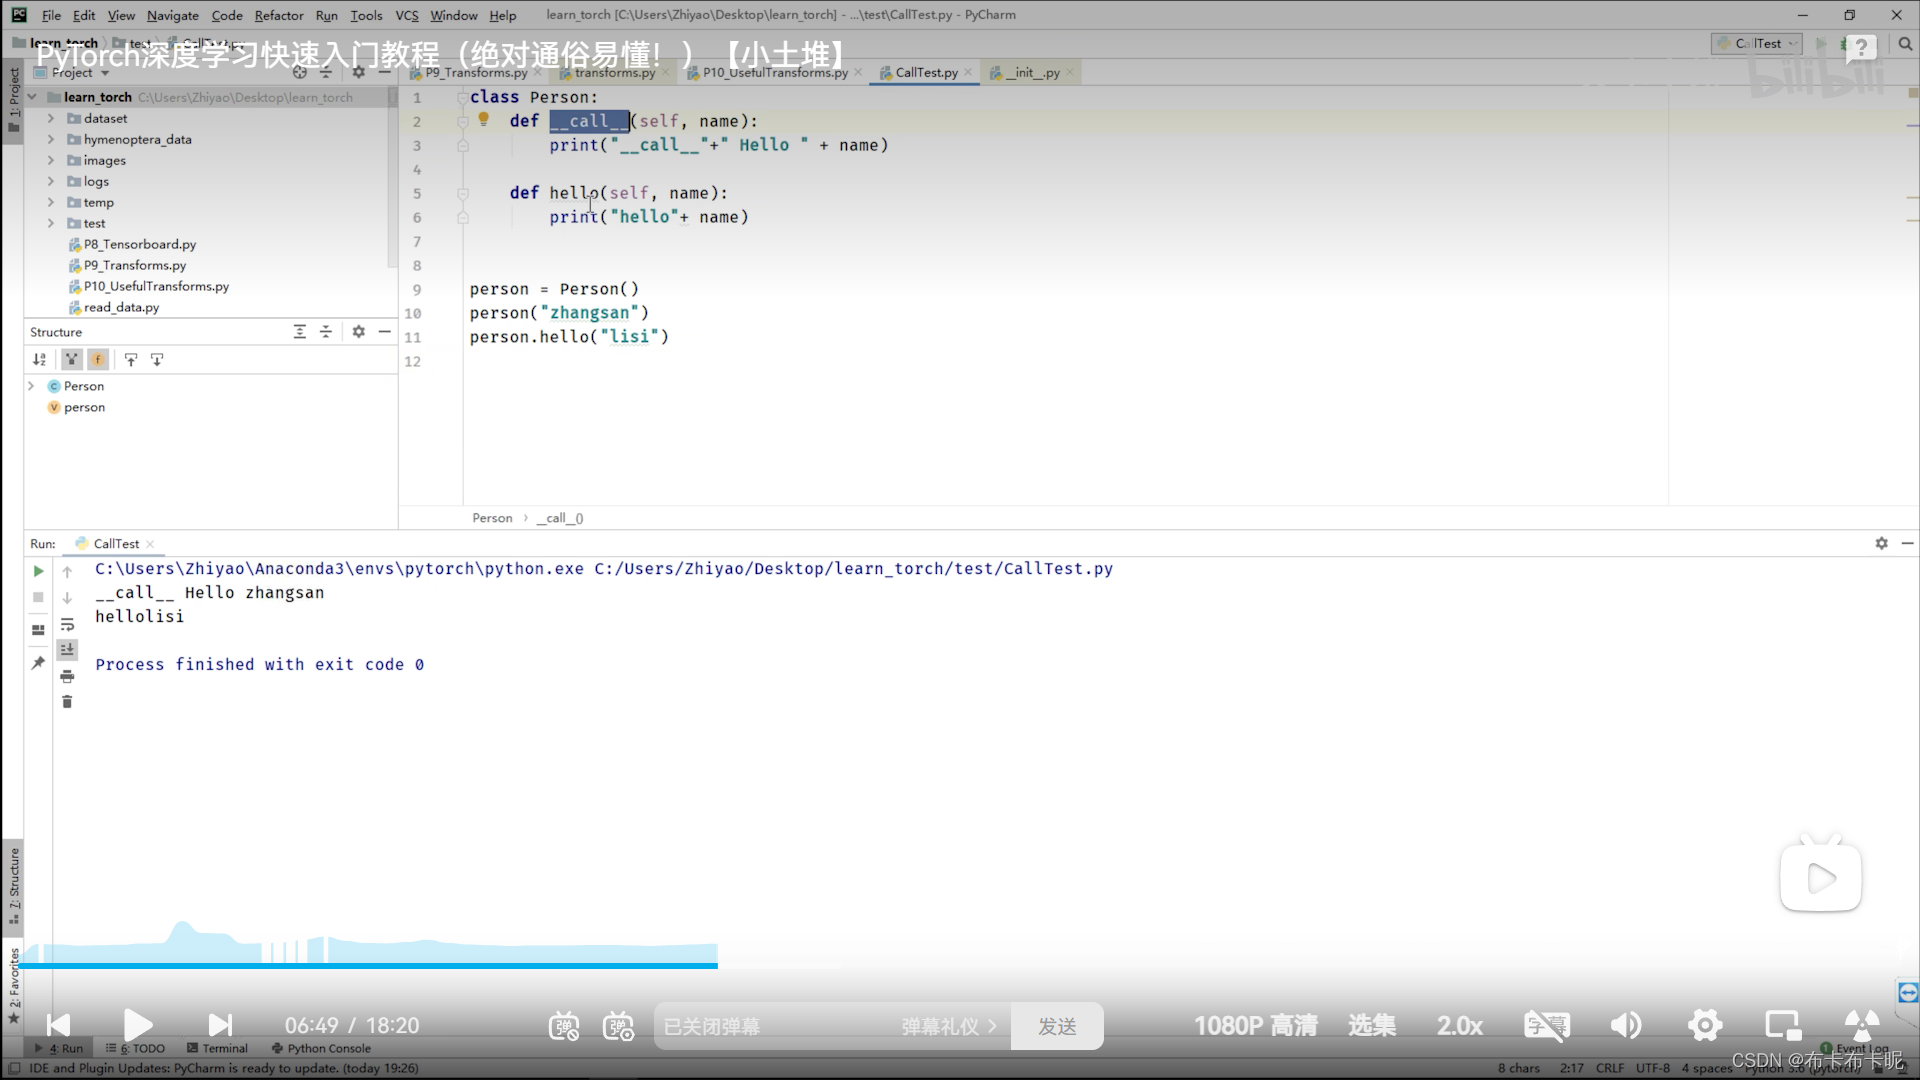
Task: Click the pin tab icon in Run panel
Action: click(38, 663)
